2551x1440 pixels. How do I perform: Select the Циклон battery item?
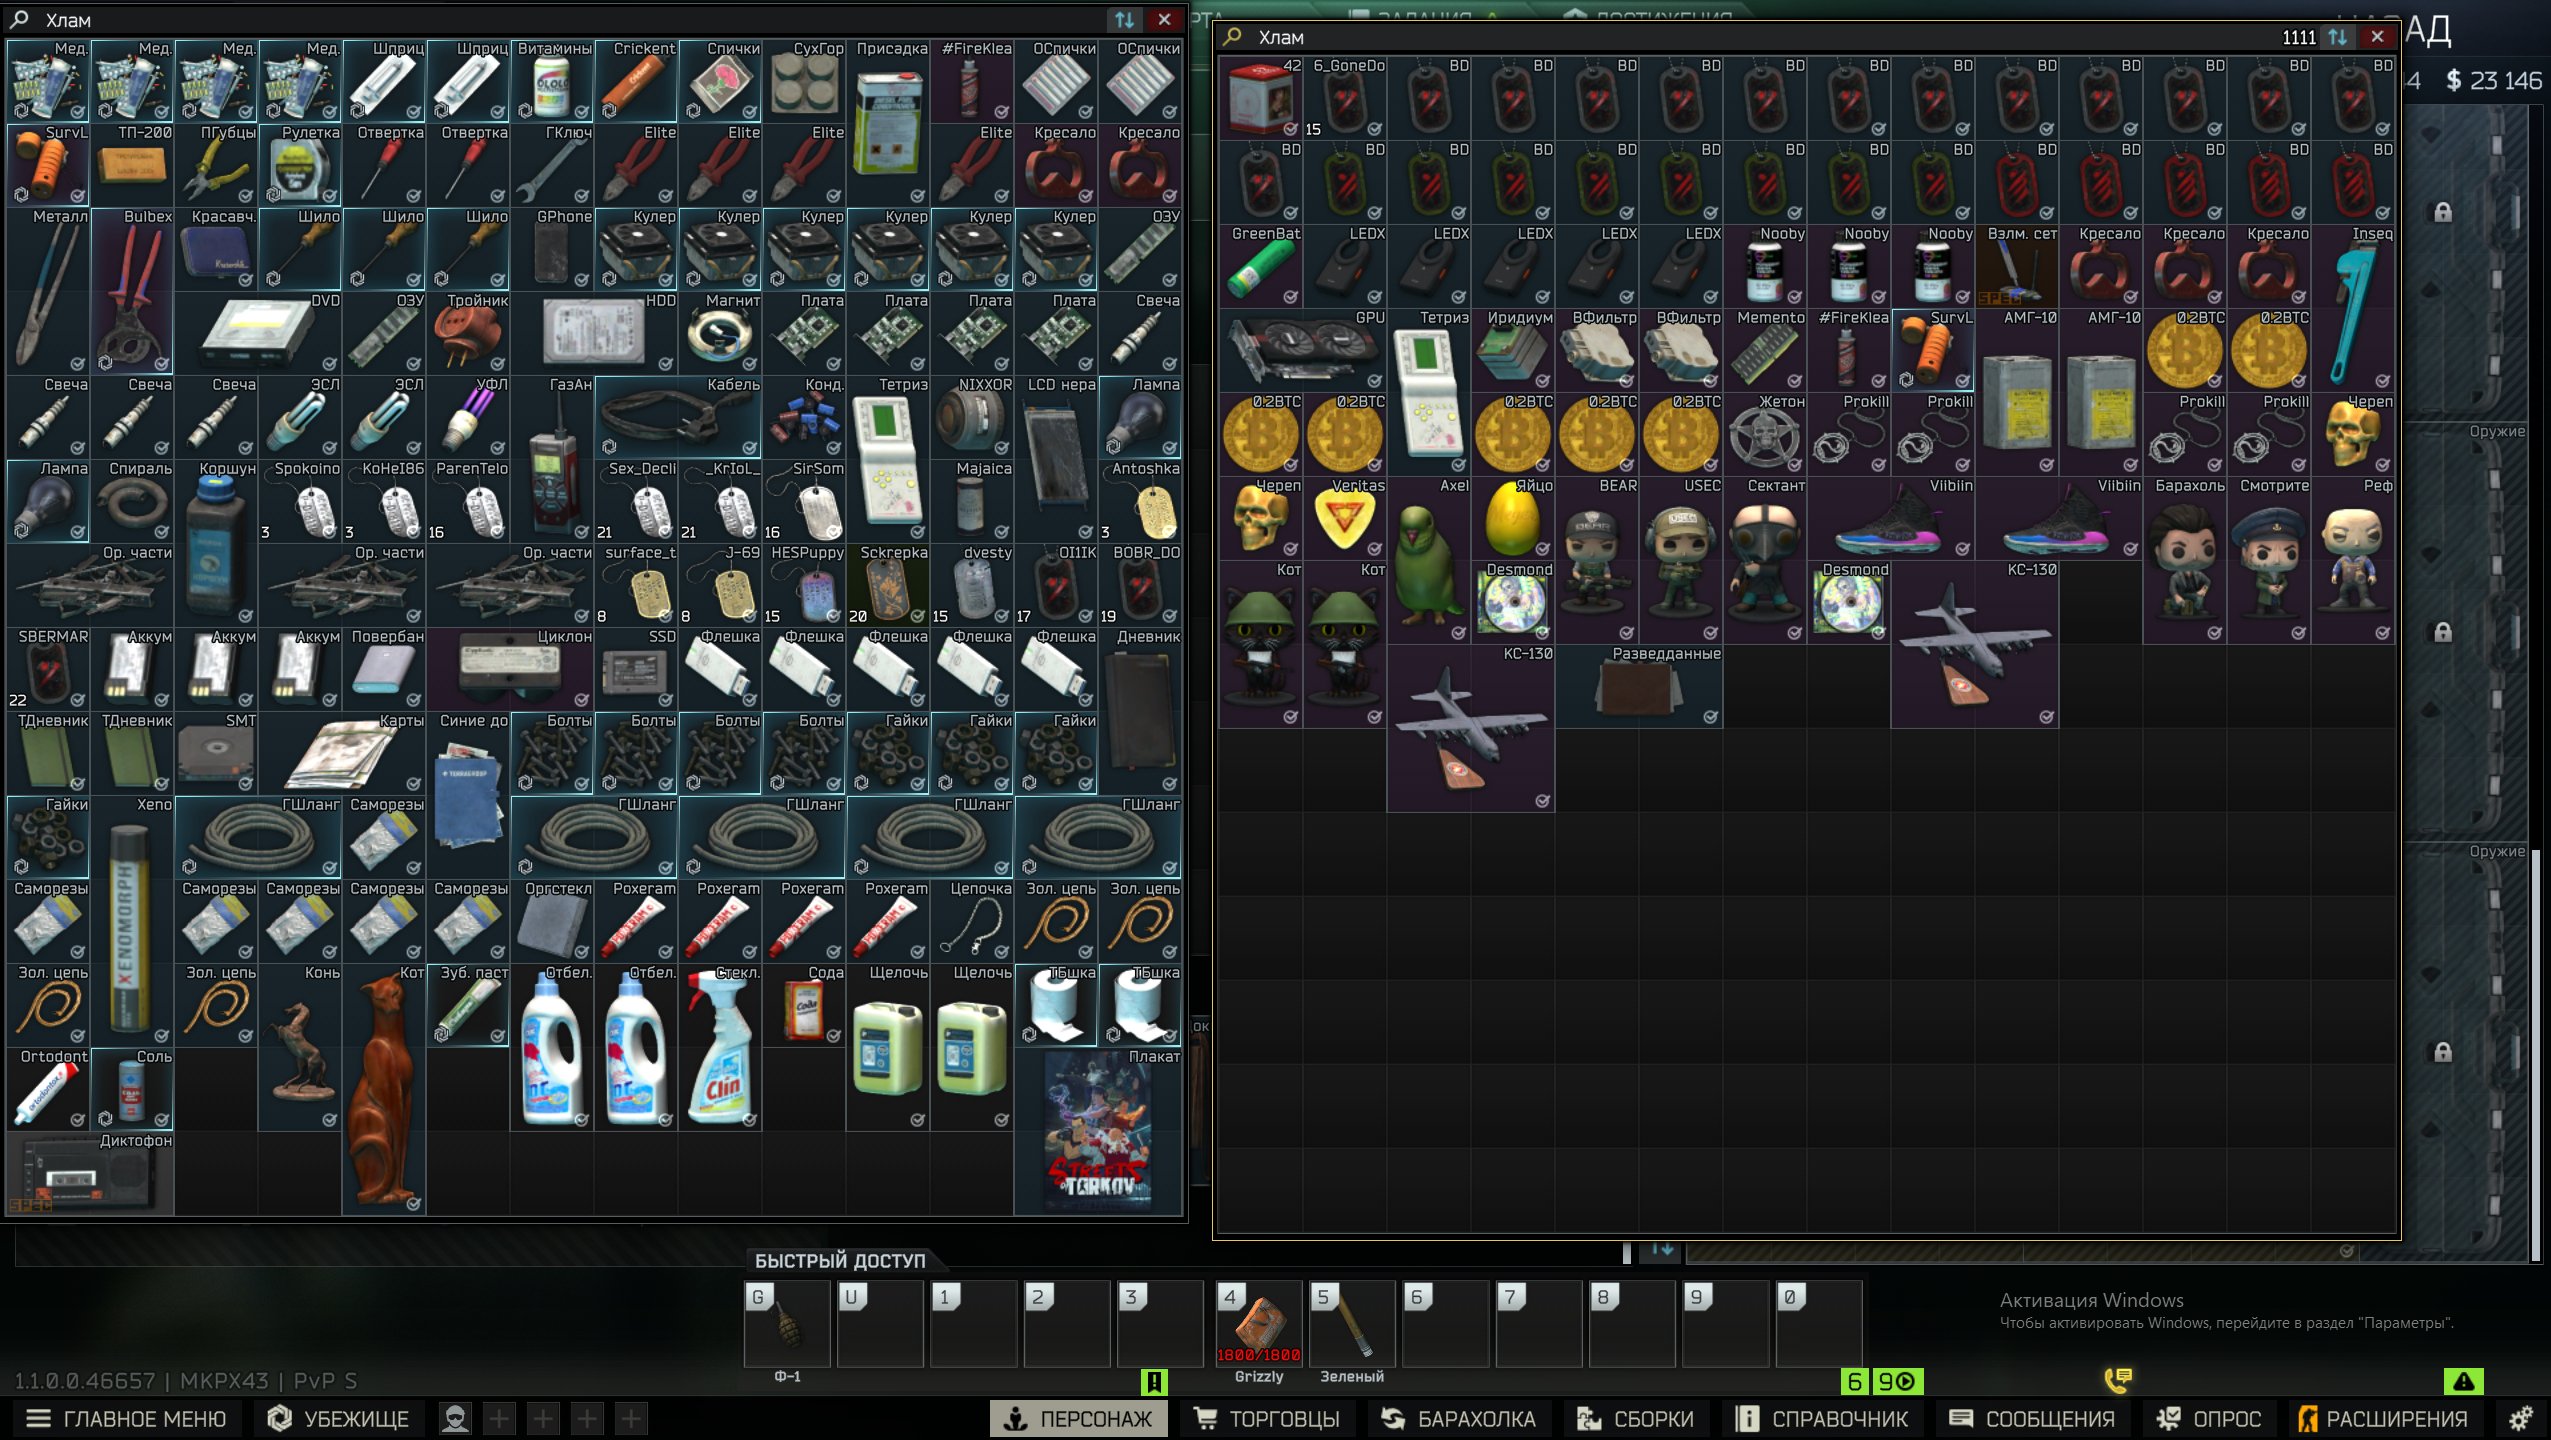(x=511, y=669)
